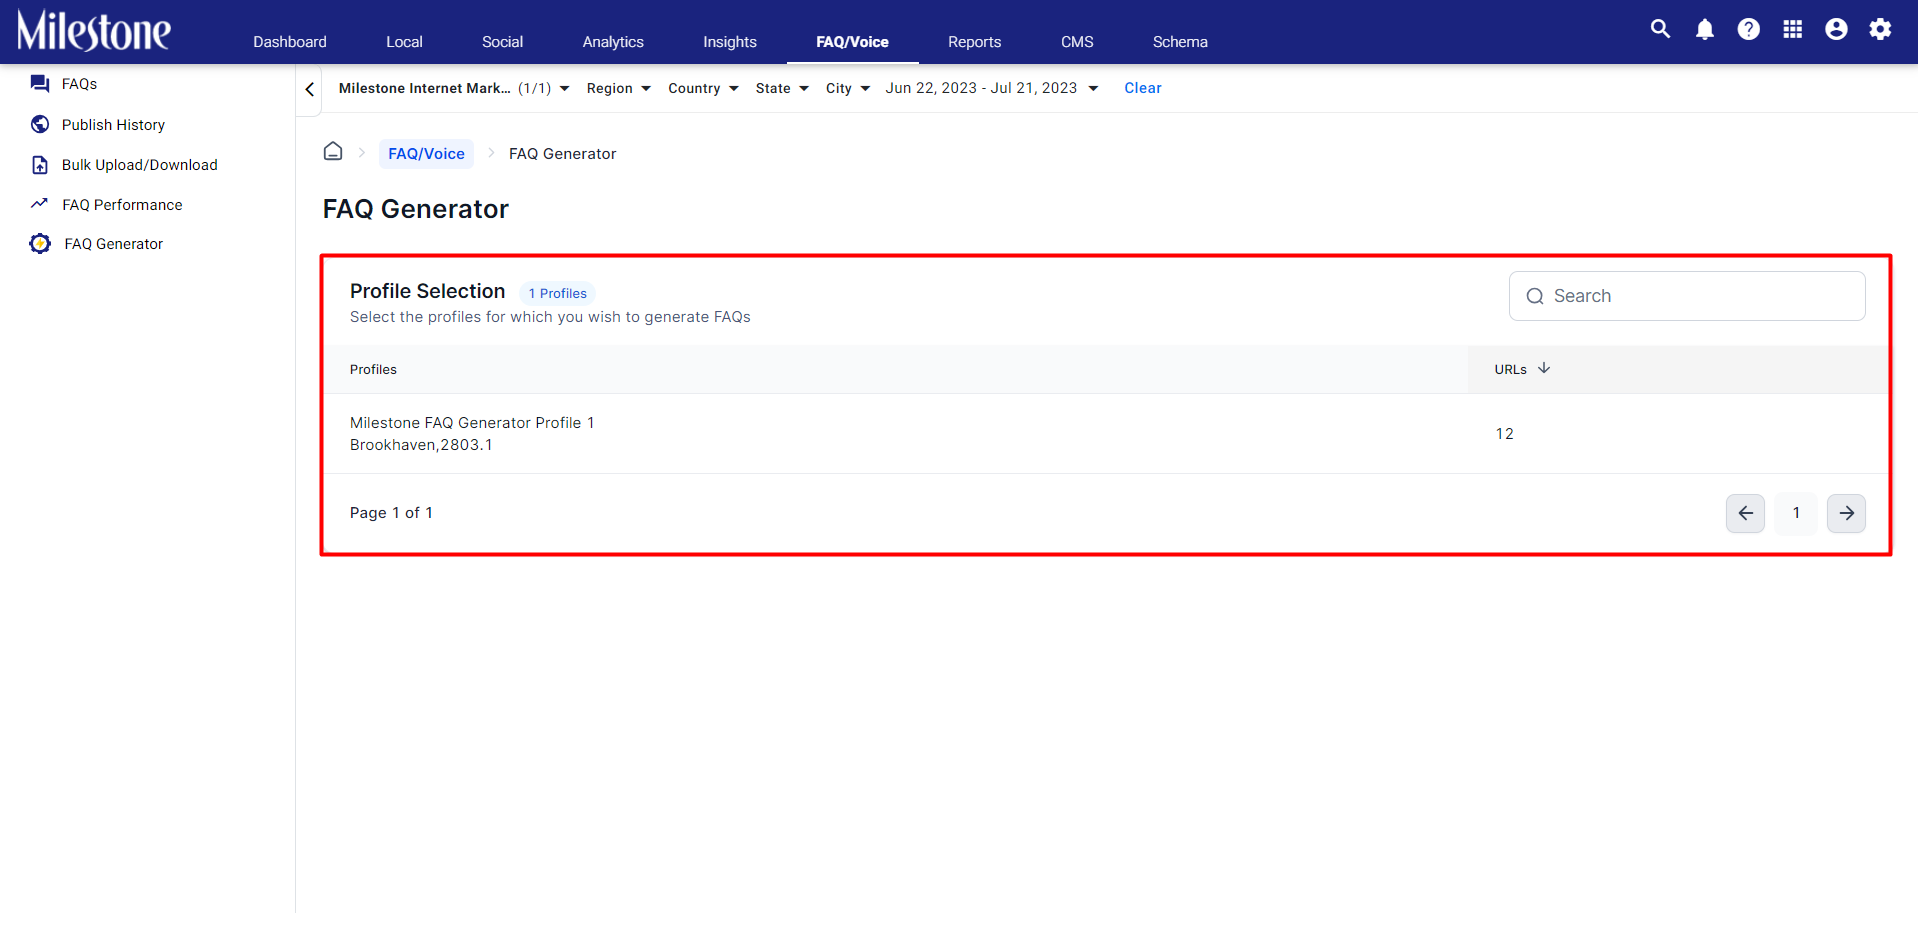Click the URLs value 12
Screen dimensions: 1918x931
tap(1504, 434)
